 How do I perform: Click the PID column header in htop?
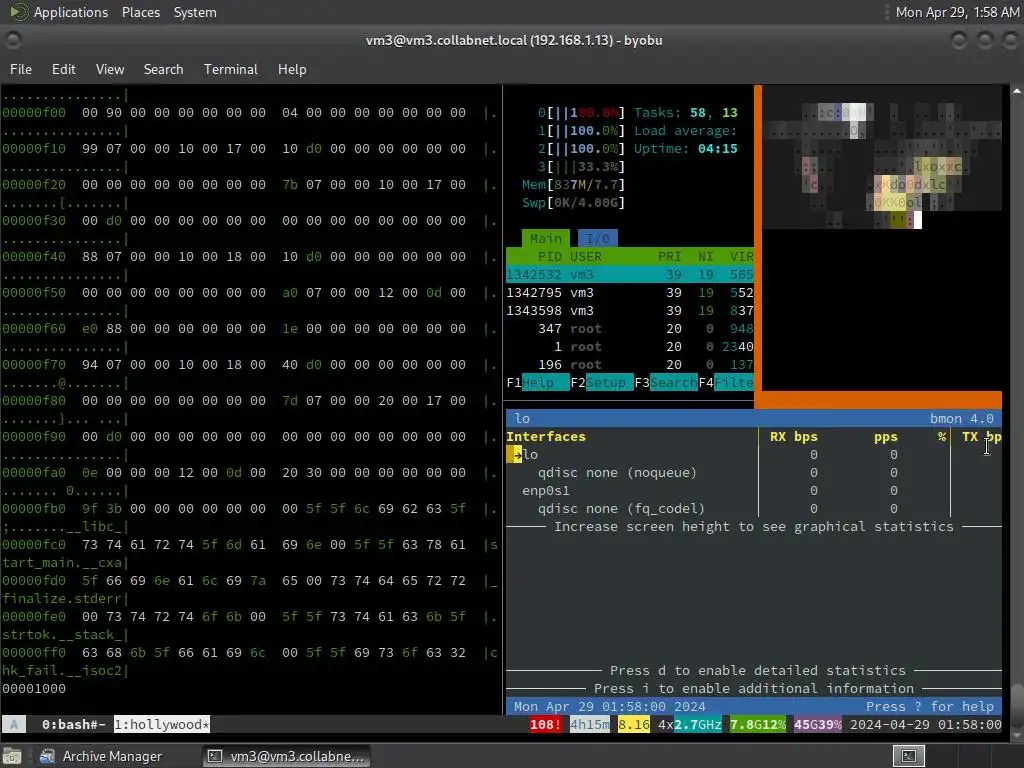tap(549, 257)
